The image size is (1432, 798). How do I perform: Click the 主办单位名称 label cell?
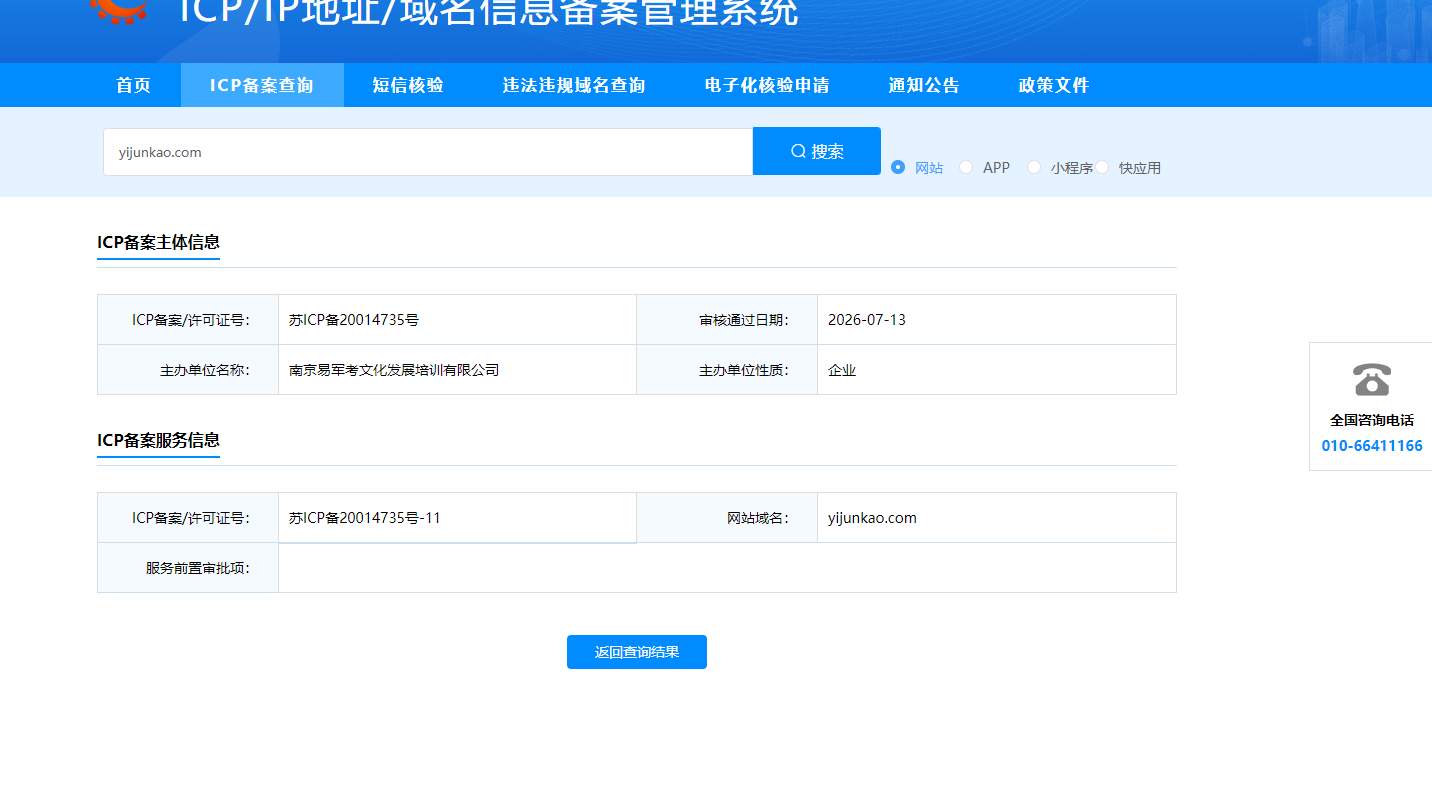[188, 370]
